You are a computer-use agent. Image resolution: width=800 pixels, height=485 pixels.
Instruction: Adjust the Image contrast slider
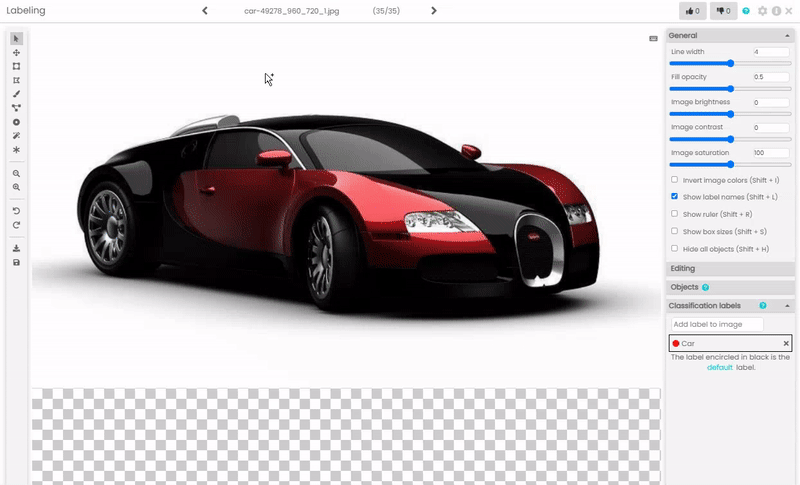point(730,139)
